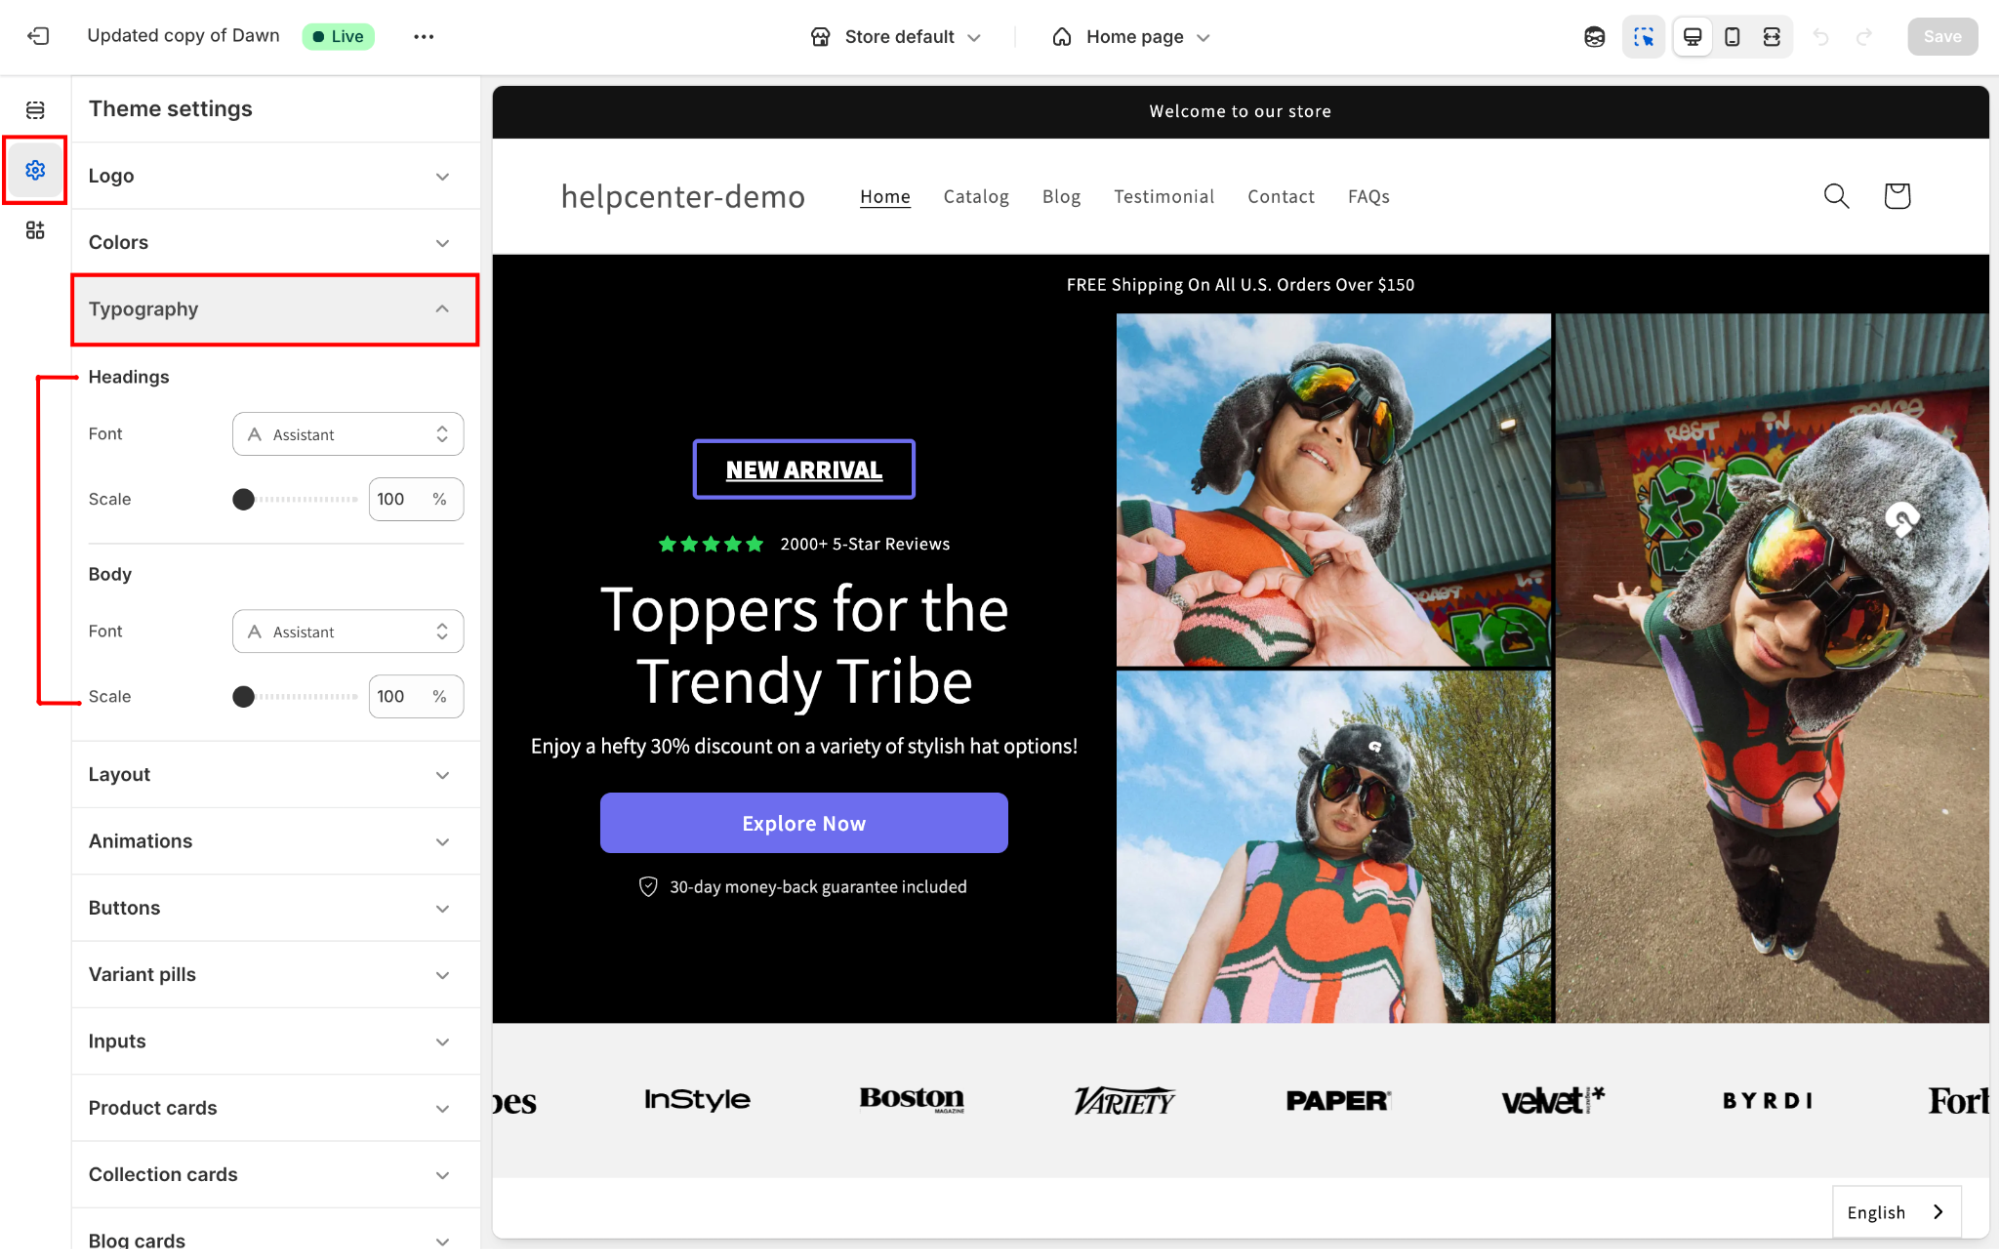Open the three-dot more actions menu

click(x=423, y=36)
